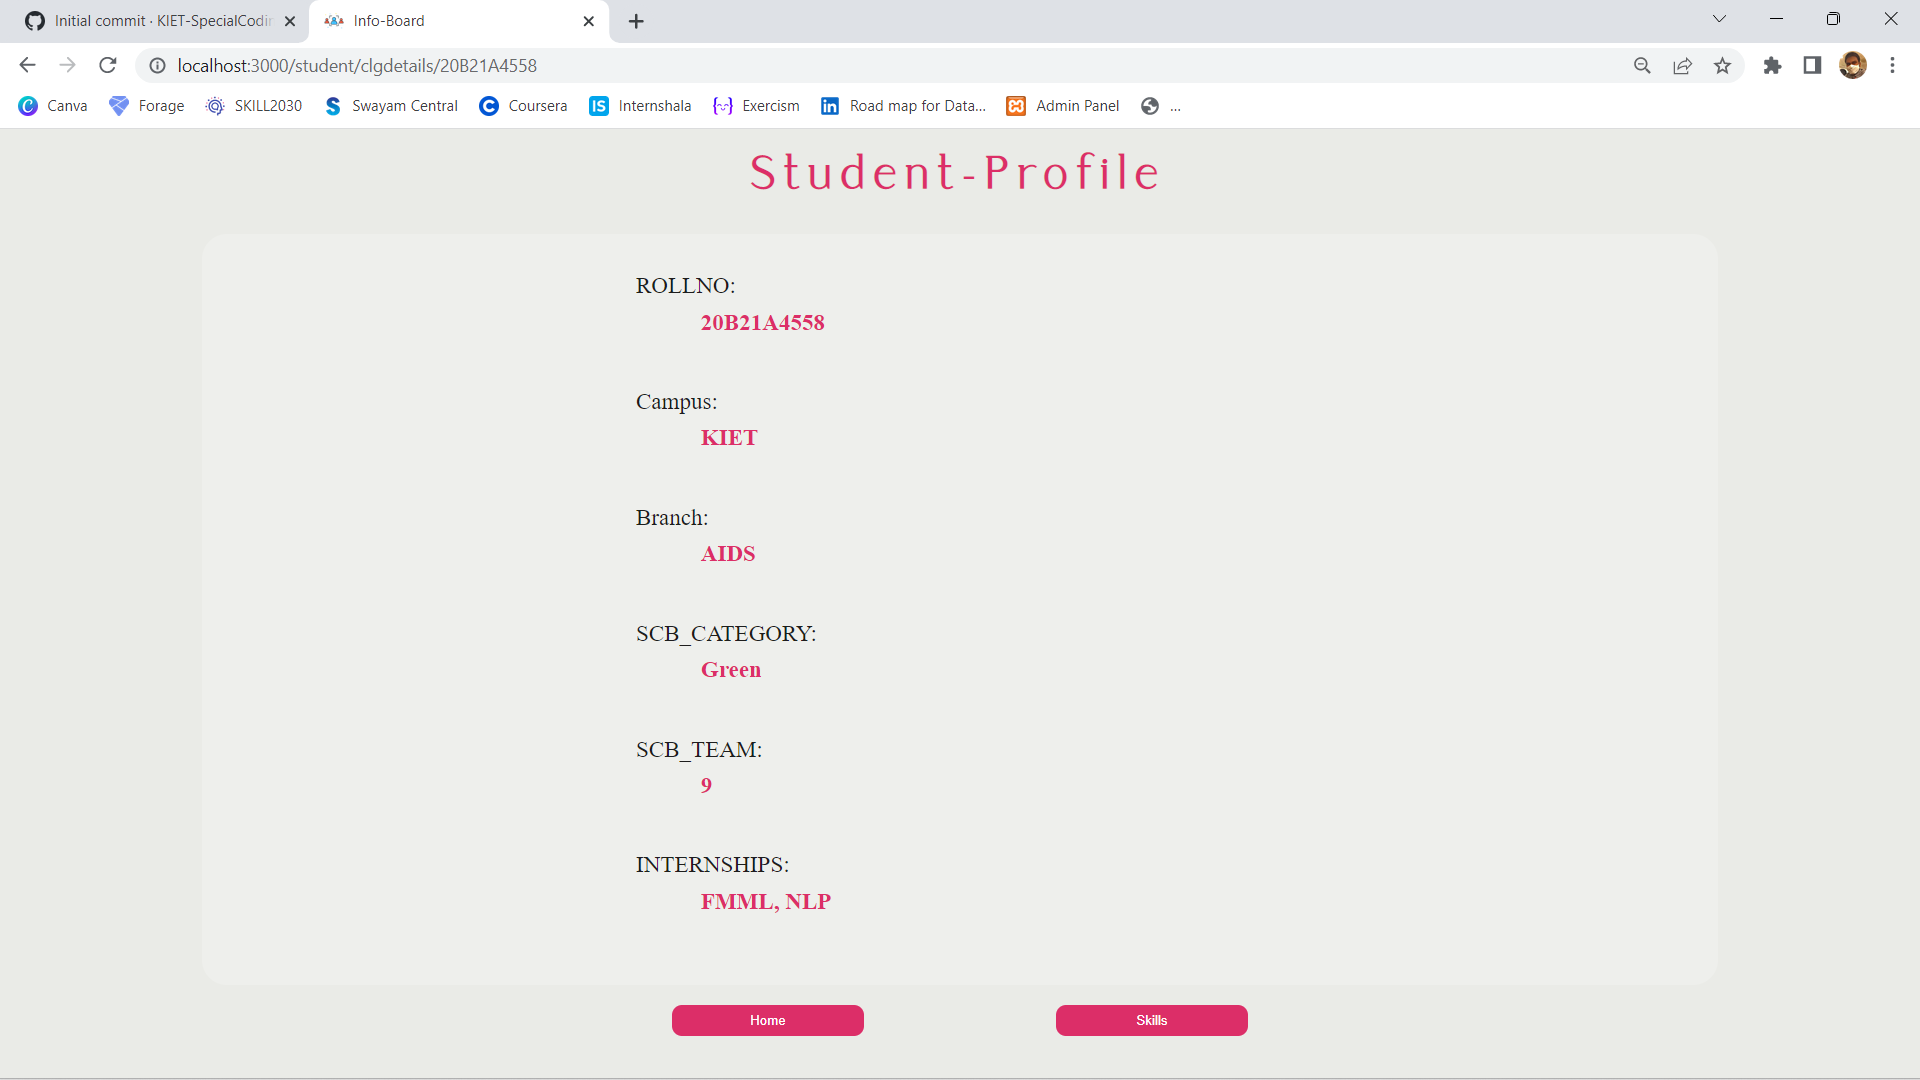This screenshot has height=1080, width=1920.
Task: Bookmark this page with the star icon
Action: [1722, 65]
